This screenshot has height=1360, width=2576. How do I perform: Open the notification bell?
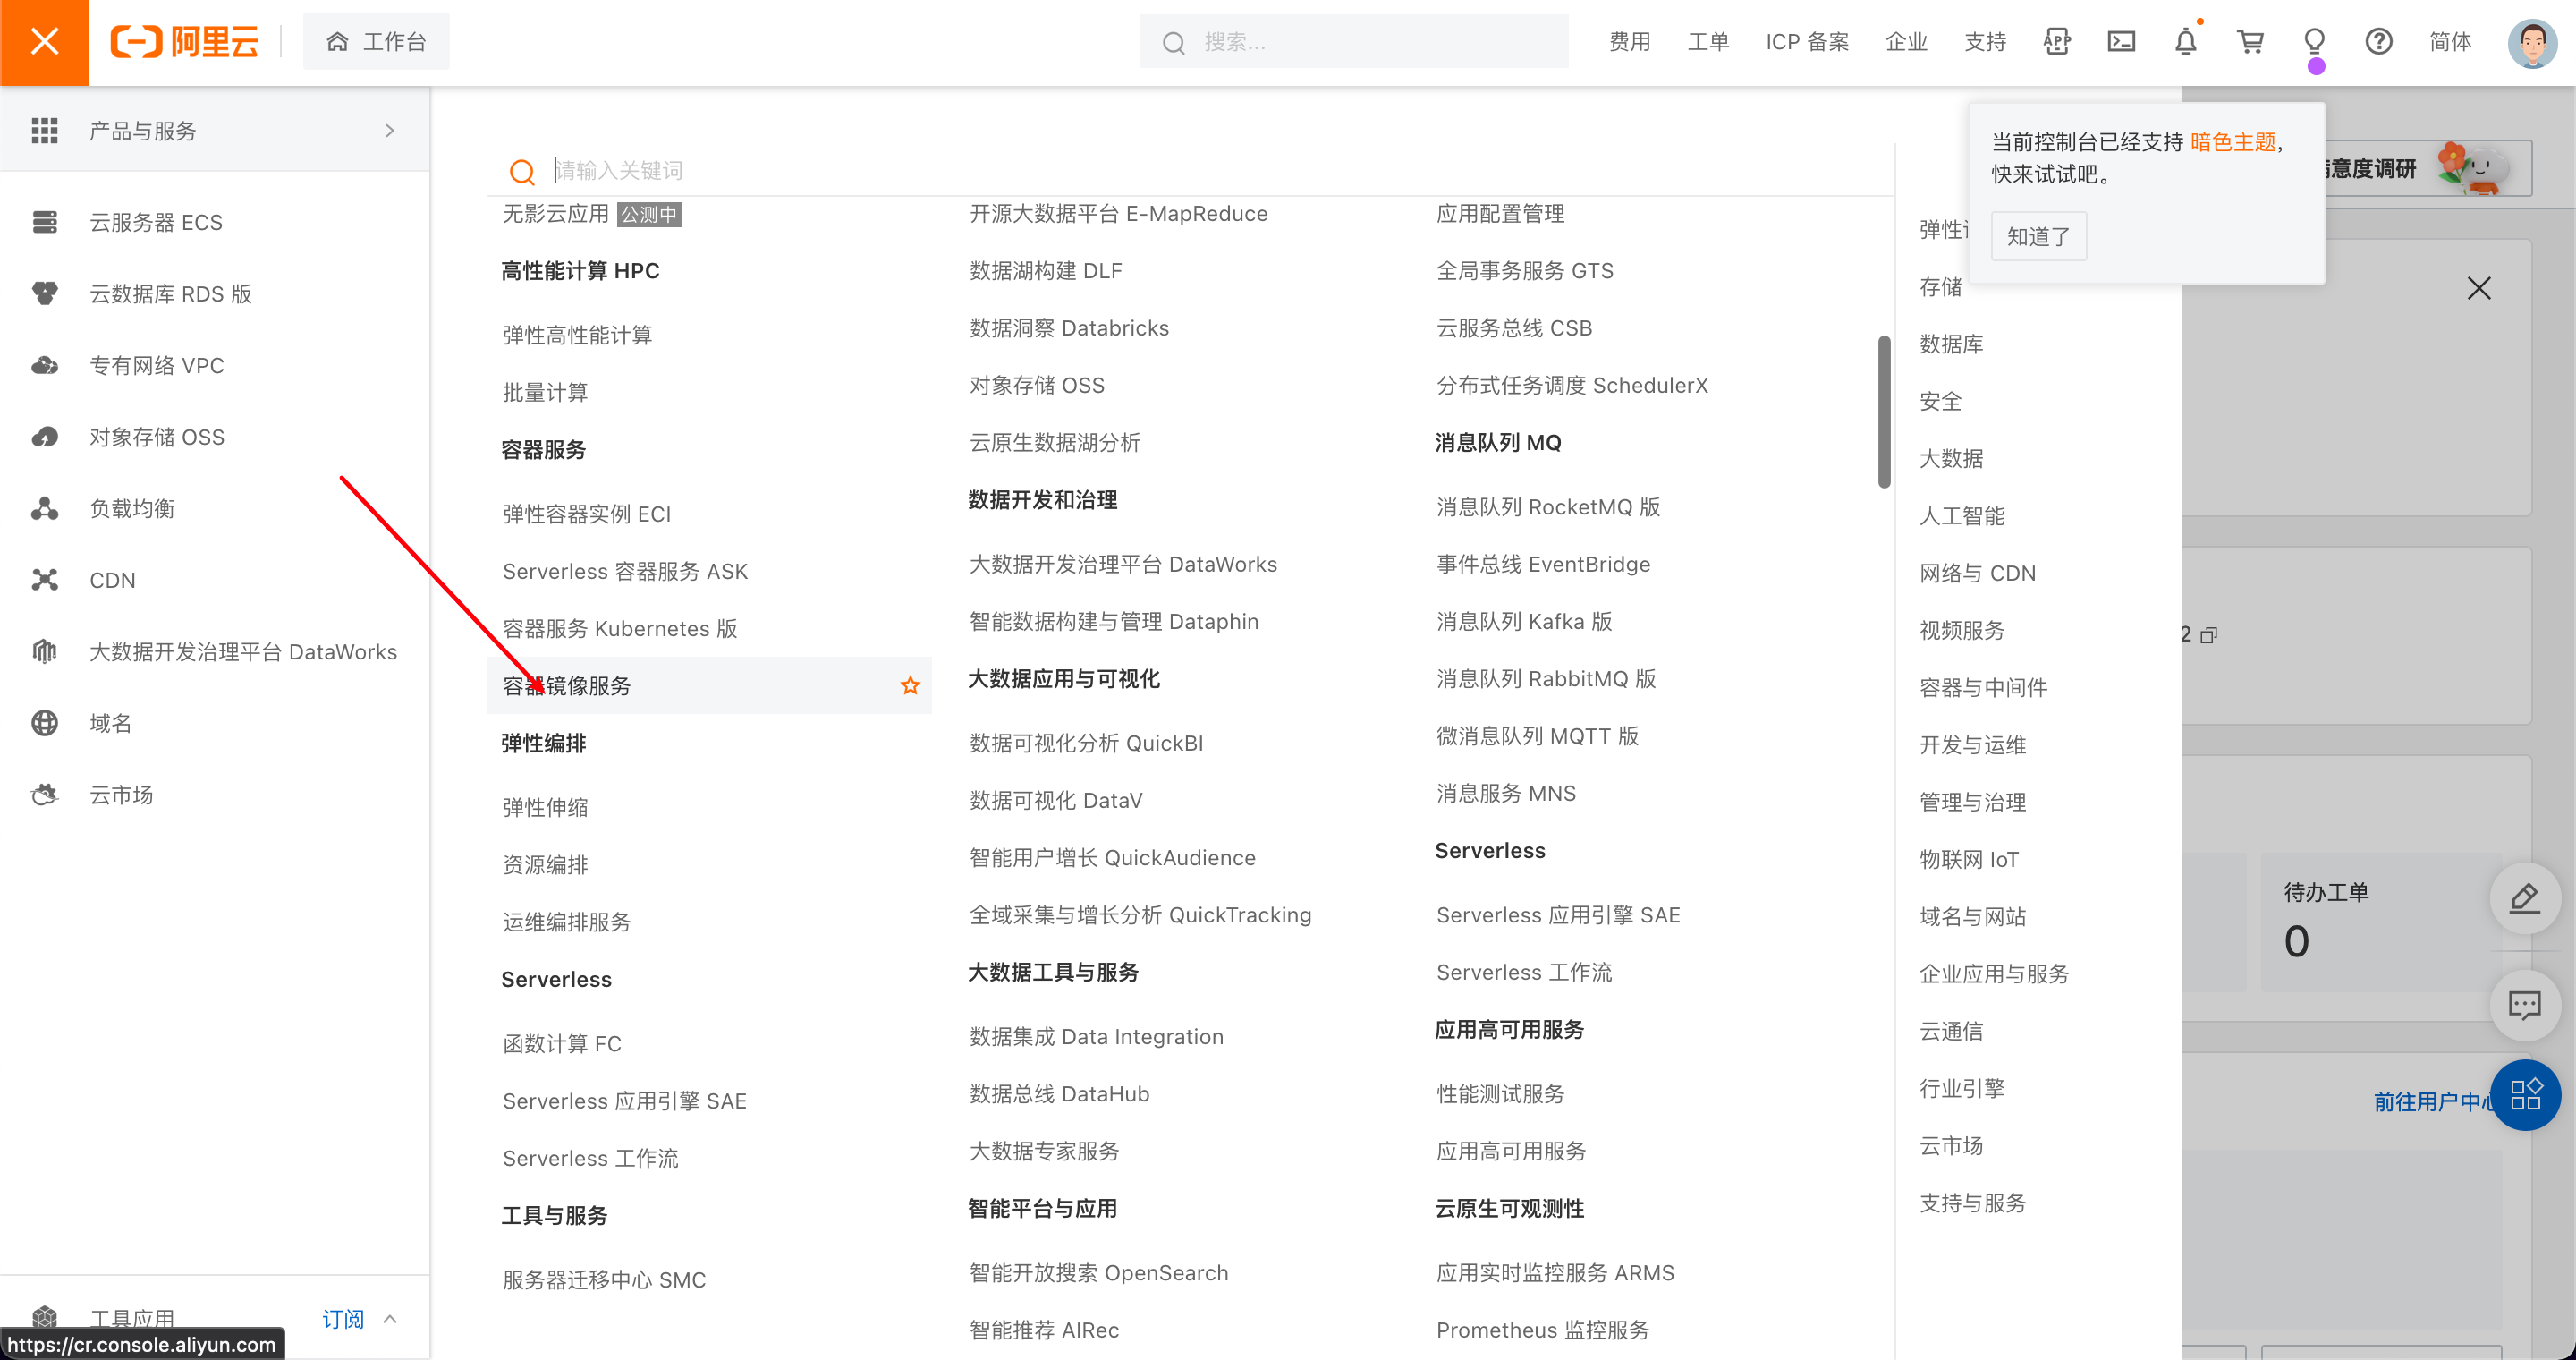tap(2185, 41)
